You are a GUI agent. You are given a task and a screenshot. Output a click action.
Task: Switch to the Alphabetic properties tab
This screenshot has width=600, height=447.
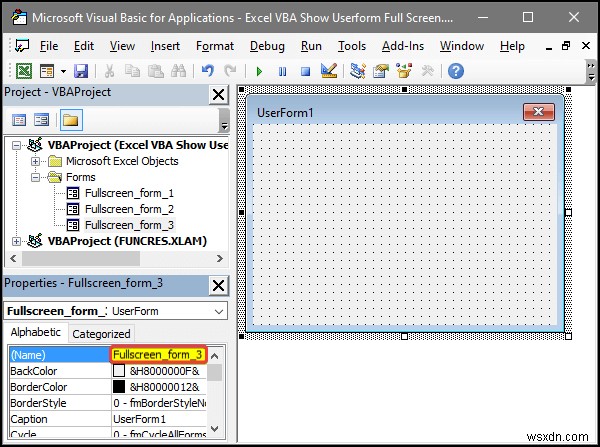coord(36,332)
